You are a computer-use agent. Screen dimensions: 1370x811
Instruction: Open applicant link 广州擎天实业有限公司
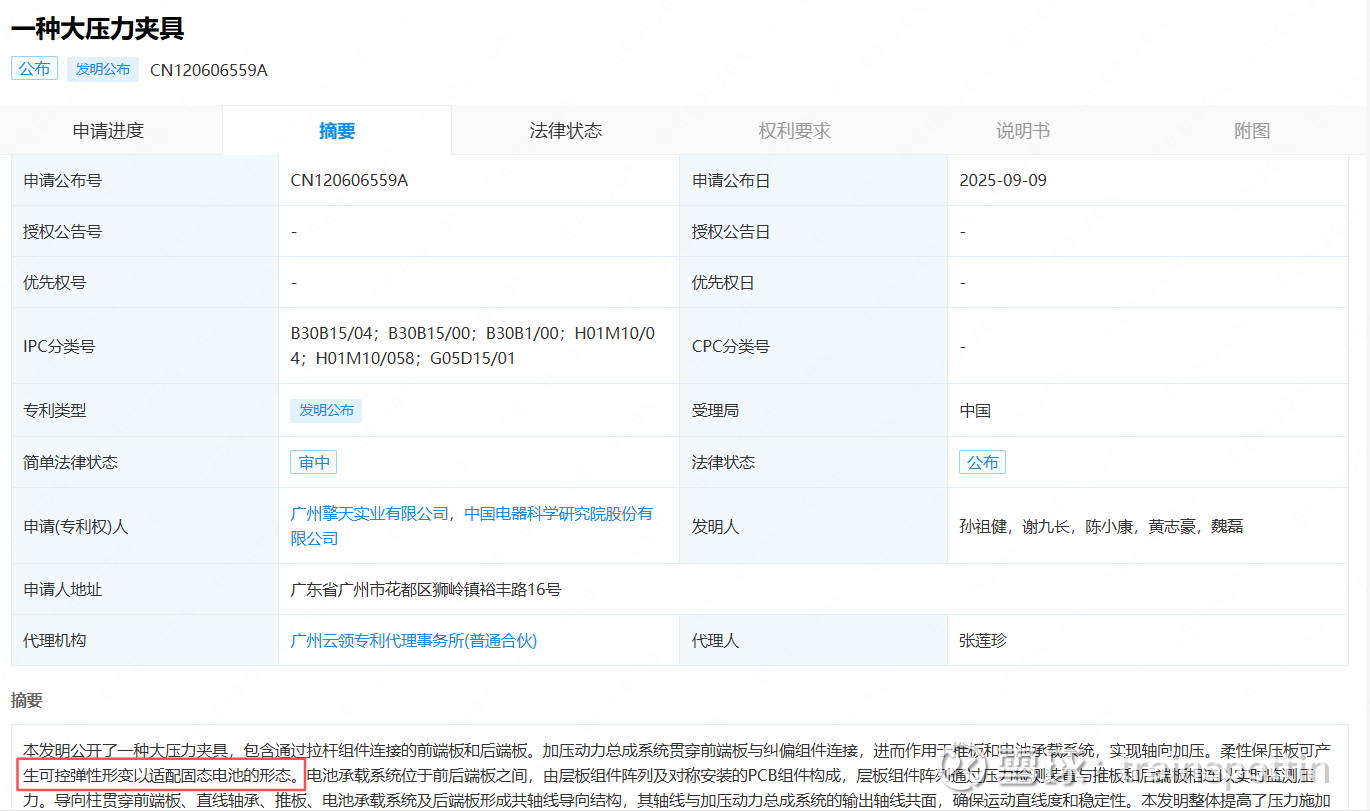pos(369,513)
